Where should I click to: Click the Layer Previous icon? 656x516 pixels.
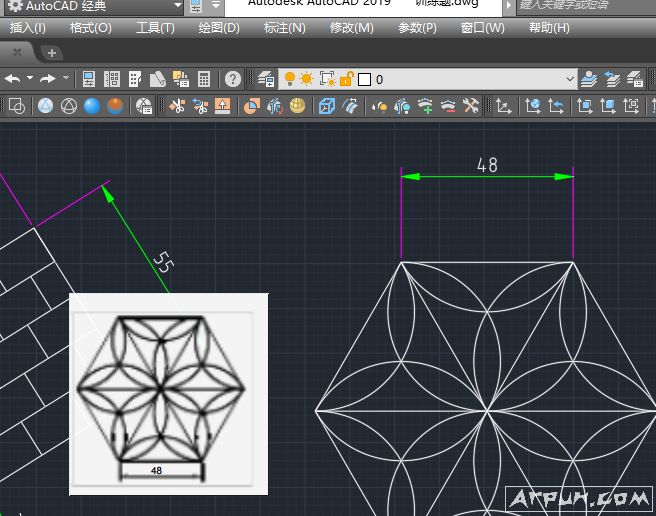pyautogui.click(x=612, y=79)
